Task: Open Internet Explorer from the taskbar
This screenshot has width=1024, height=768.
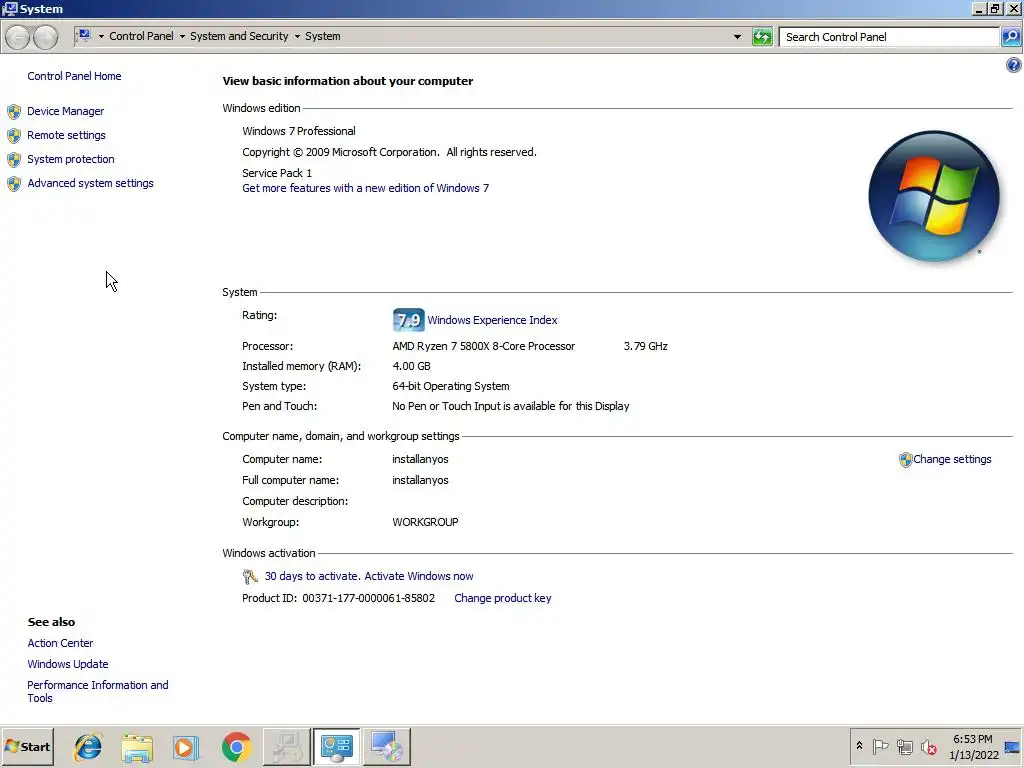Action: [88, 747]
